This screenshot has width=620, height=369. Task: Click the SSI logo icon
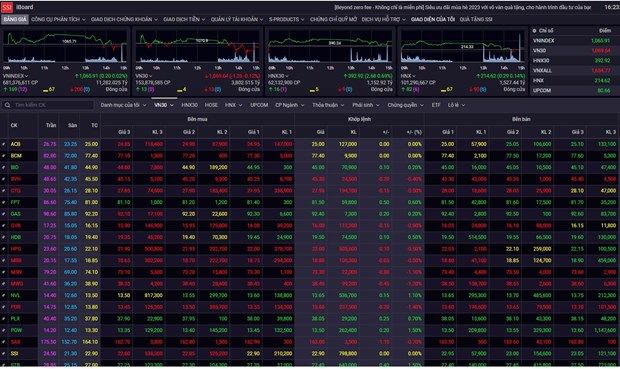[7, 7]
